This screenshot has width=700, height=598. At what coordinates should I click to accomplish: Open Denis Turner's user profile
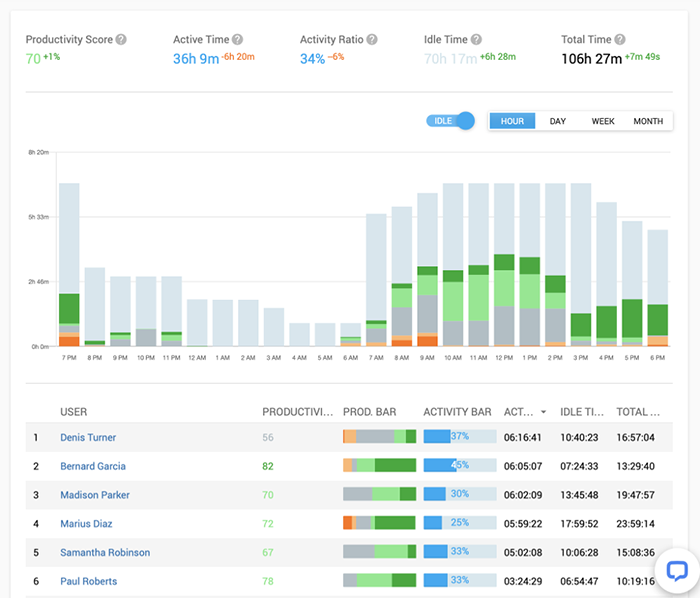coord(88,437)
